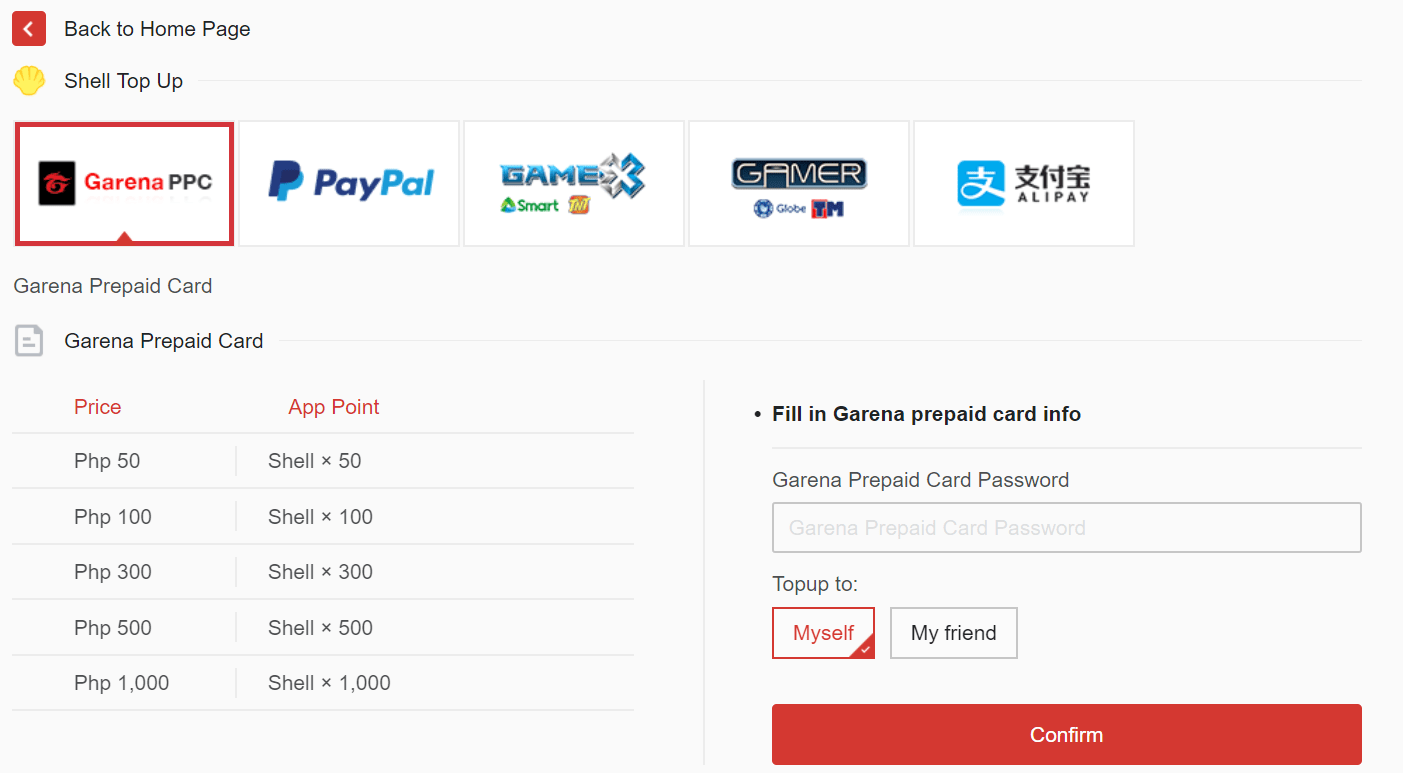Choose the PayPal payment option
Viewport: 1403px width, 773px height.
348,183
